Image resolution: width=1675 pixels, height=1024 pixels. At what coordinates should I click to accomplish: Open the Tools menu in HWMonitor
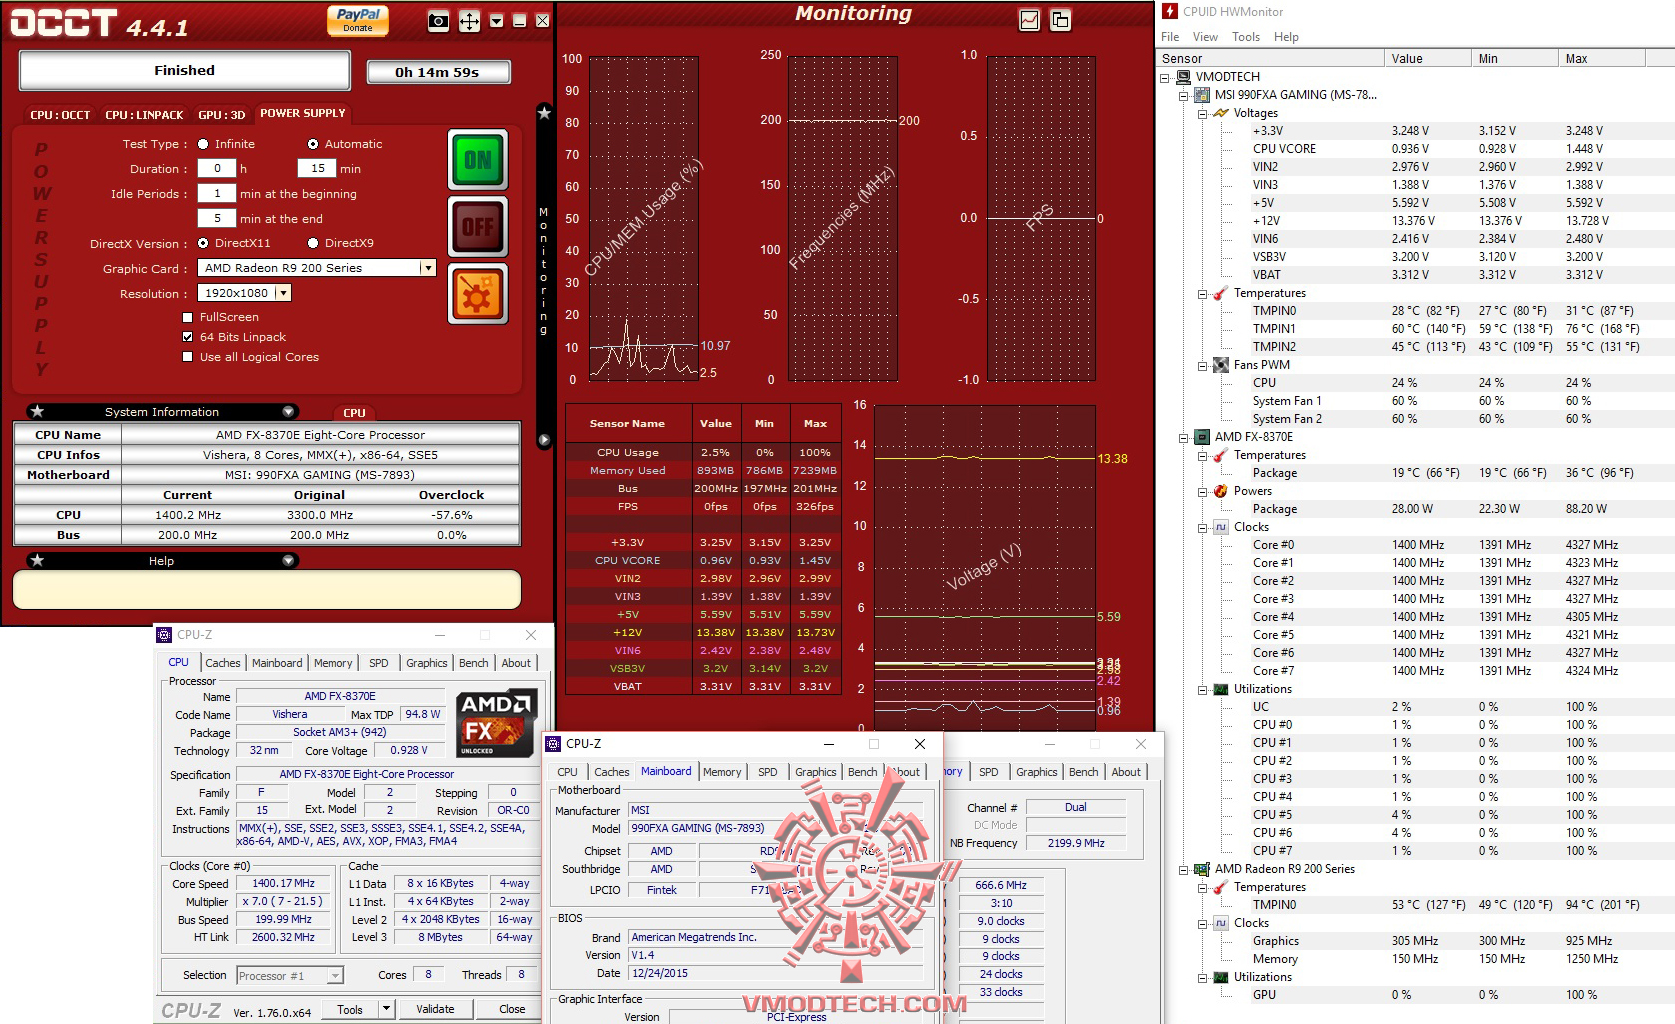(x=1246, y=37)
